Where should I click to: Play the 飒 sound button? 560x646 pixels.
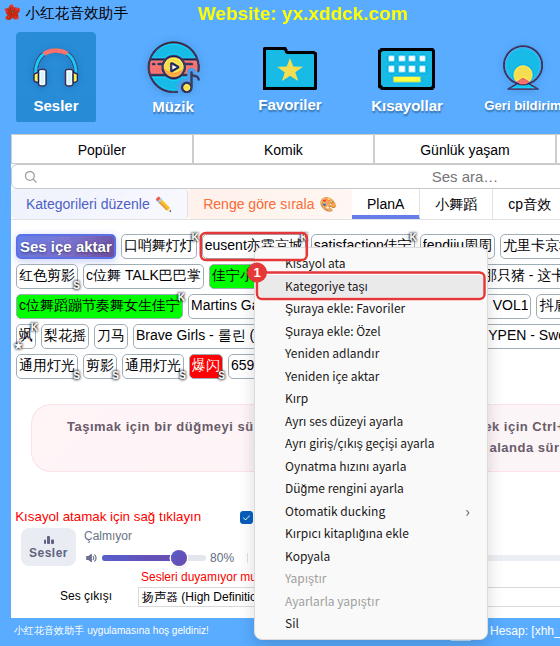click(x=26, y=336)
